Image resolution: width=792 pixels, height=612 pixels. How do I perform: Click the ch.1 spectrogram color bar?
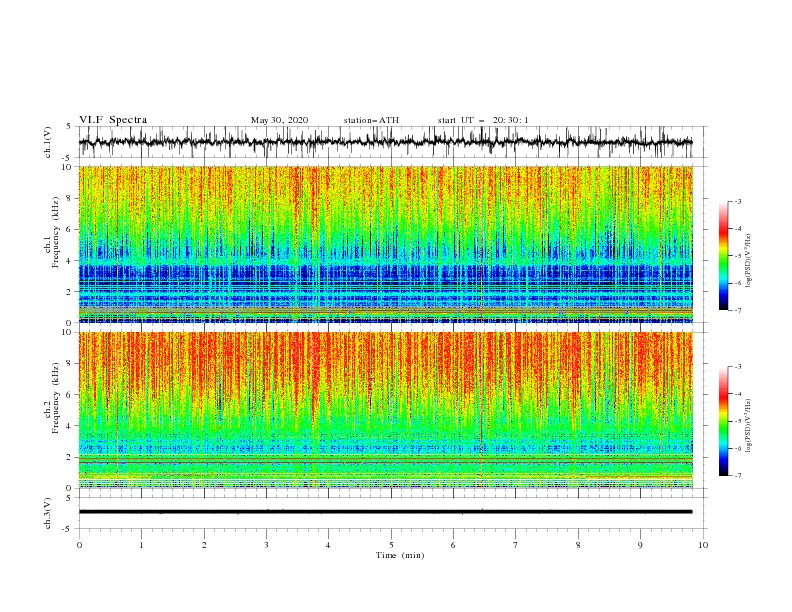[723, 256]
